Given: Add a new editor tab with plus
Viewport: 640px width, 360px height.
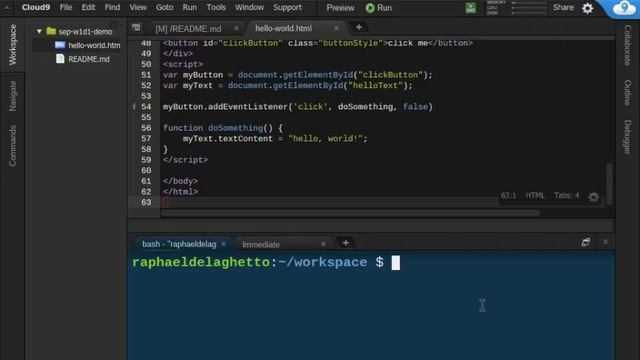Looking at the screenshot, I should [x=359, y=27].
